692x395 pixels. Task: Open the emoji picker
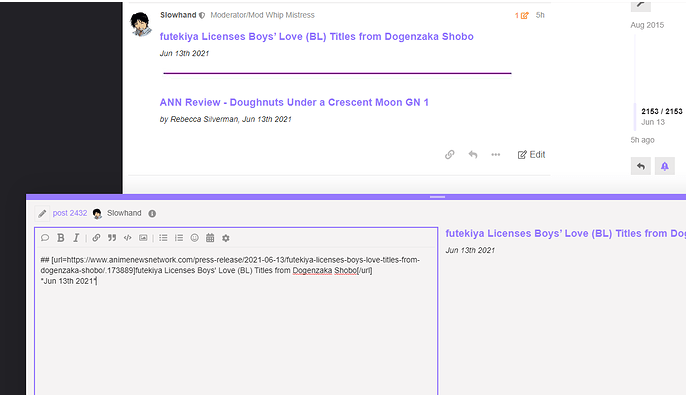click(x=194, y=238)
